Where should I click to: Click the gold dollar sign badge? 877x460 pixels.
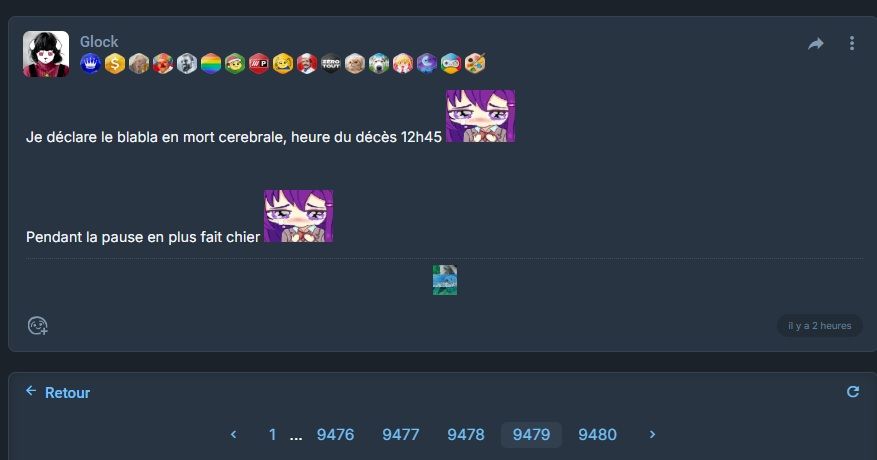(115, 63)
